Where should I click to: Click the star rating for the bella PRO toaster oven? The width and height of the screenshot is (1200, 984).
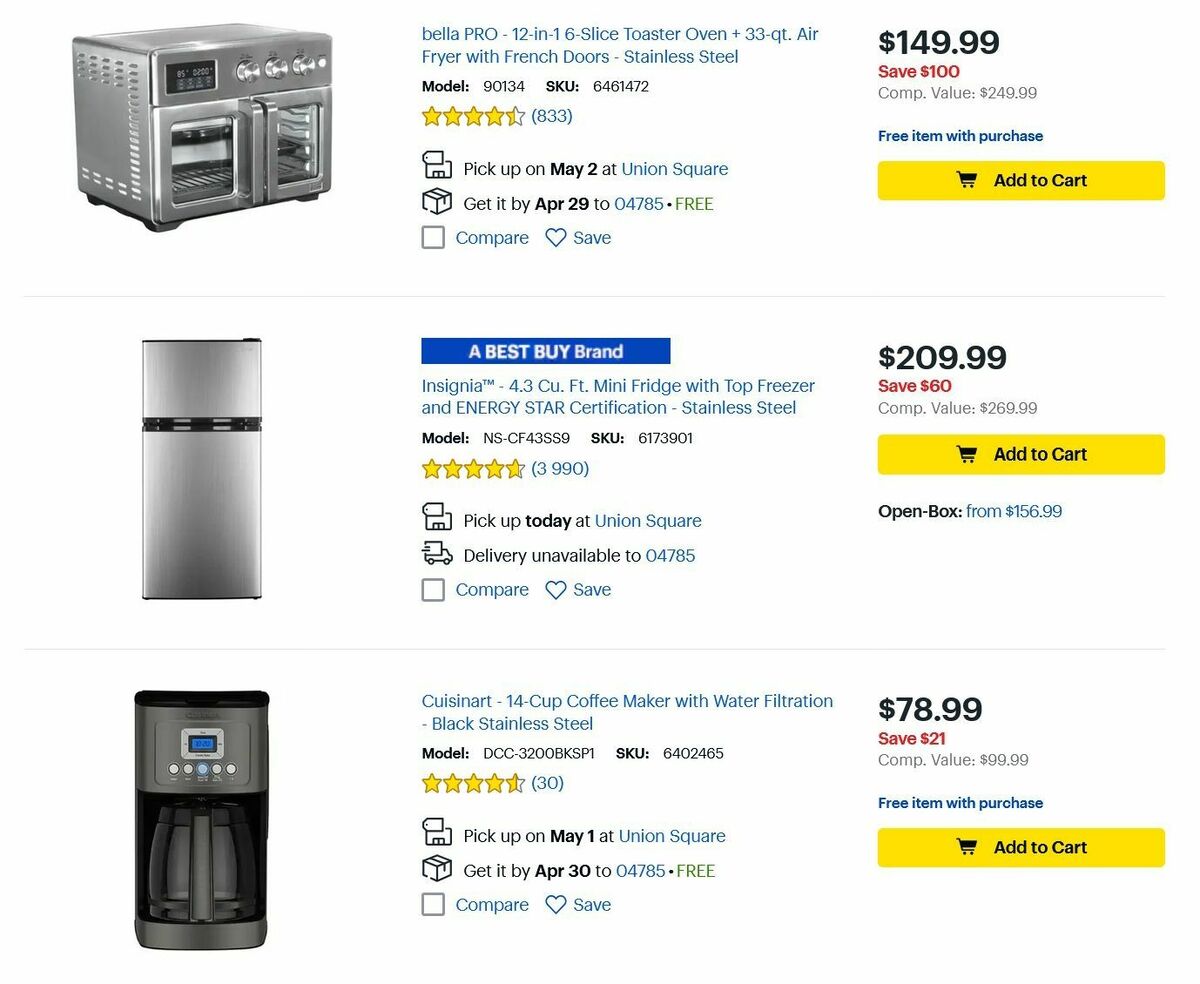coord(473,116)
